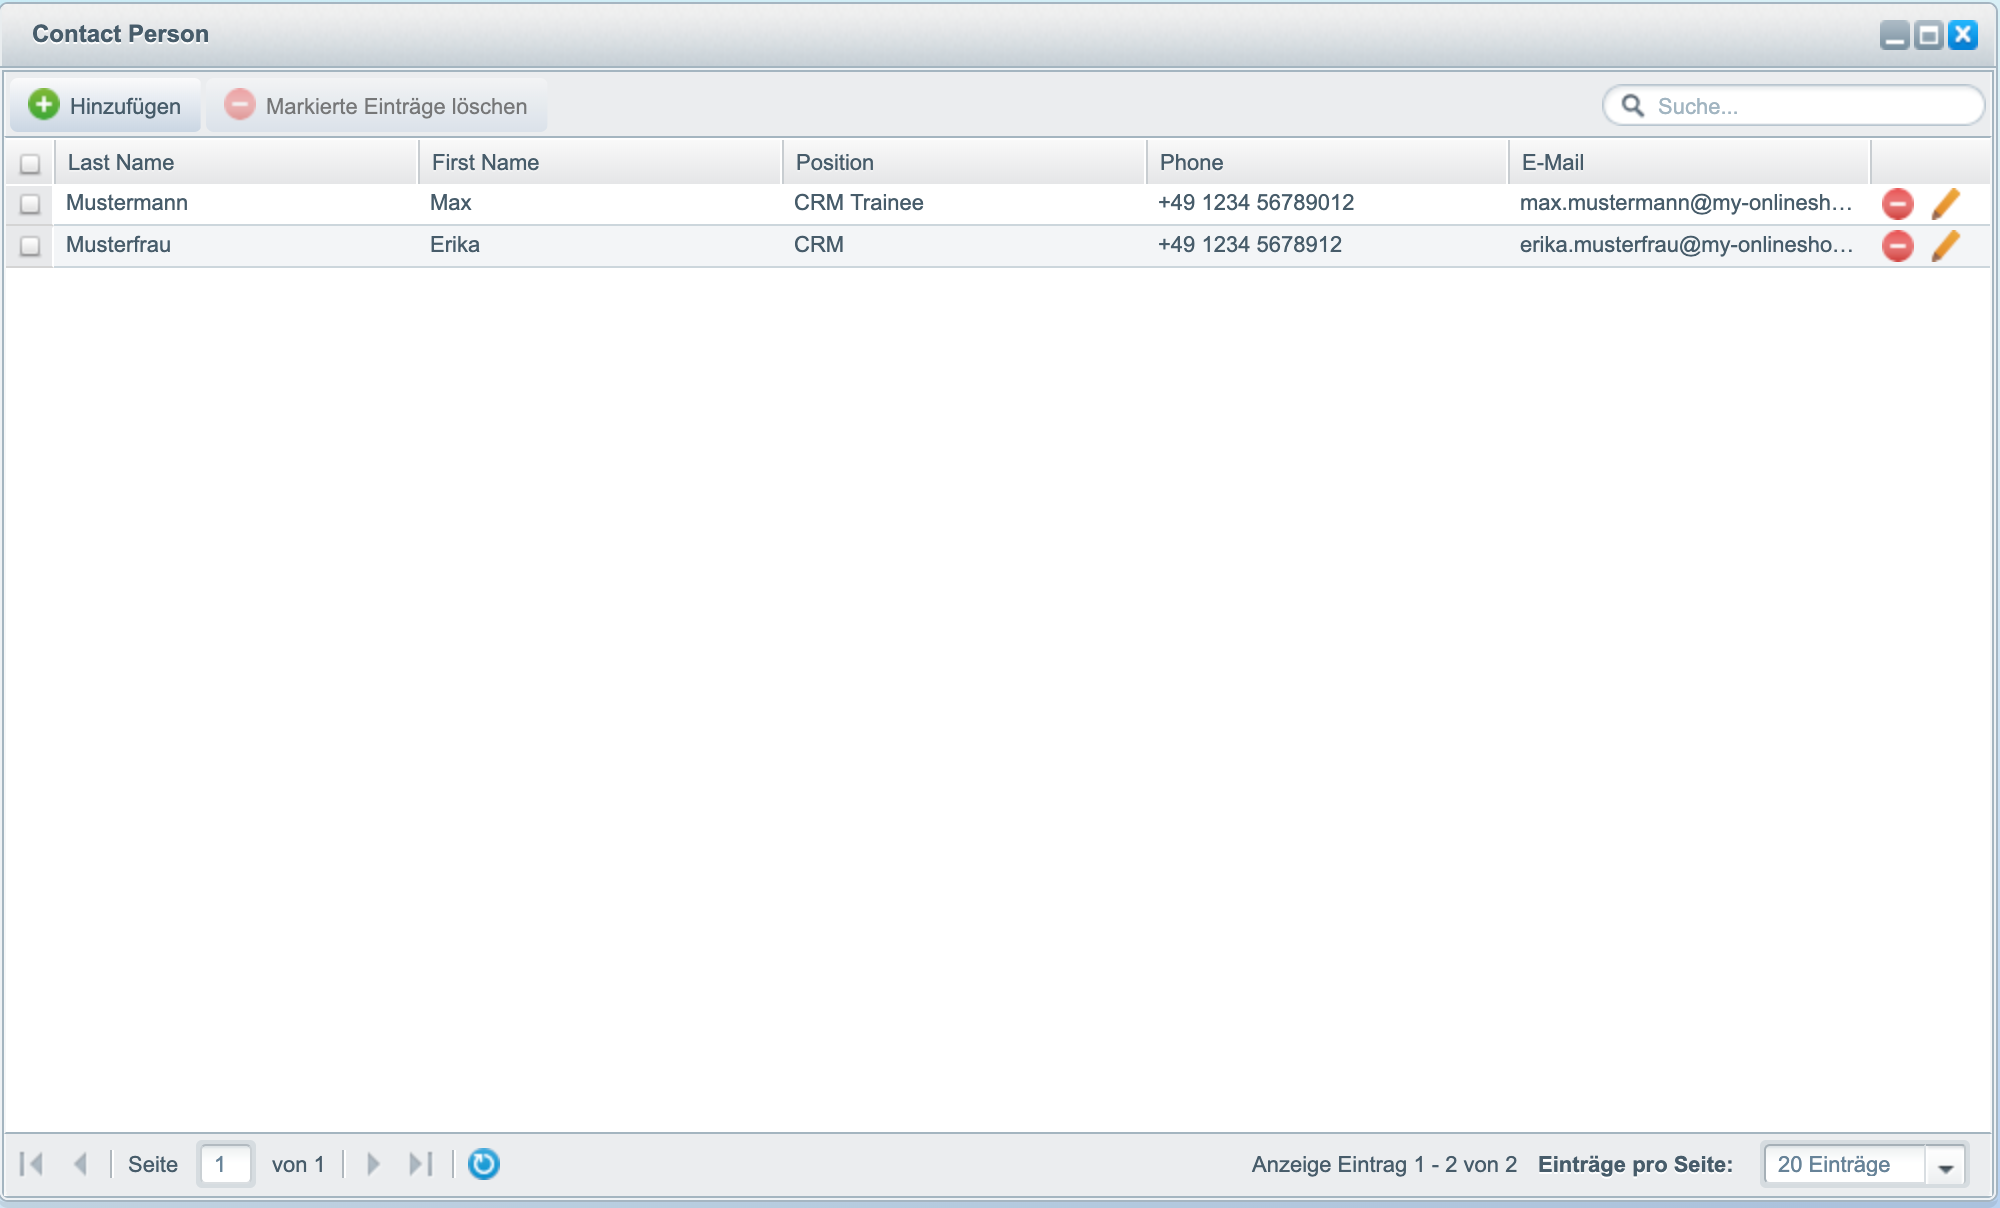This screenshot has height=1208, width=2000.
Task: Click the page number input field
Action: tap(226, 1164)
